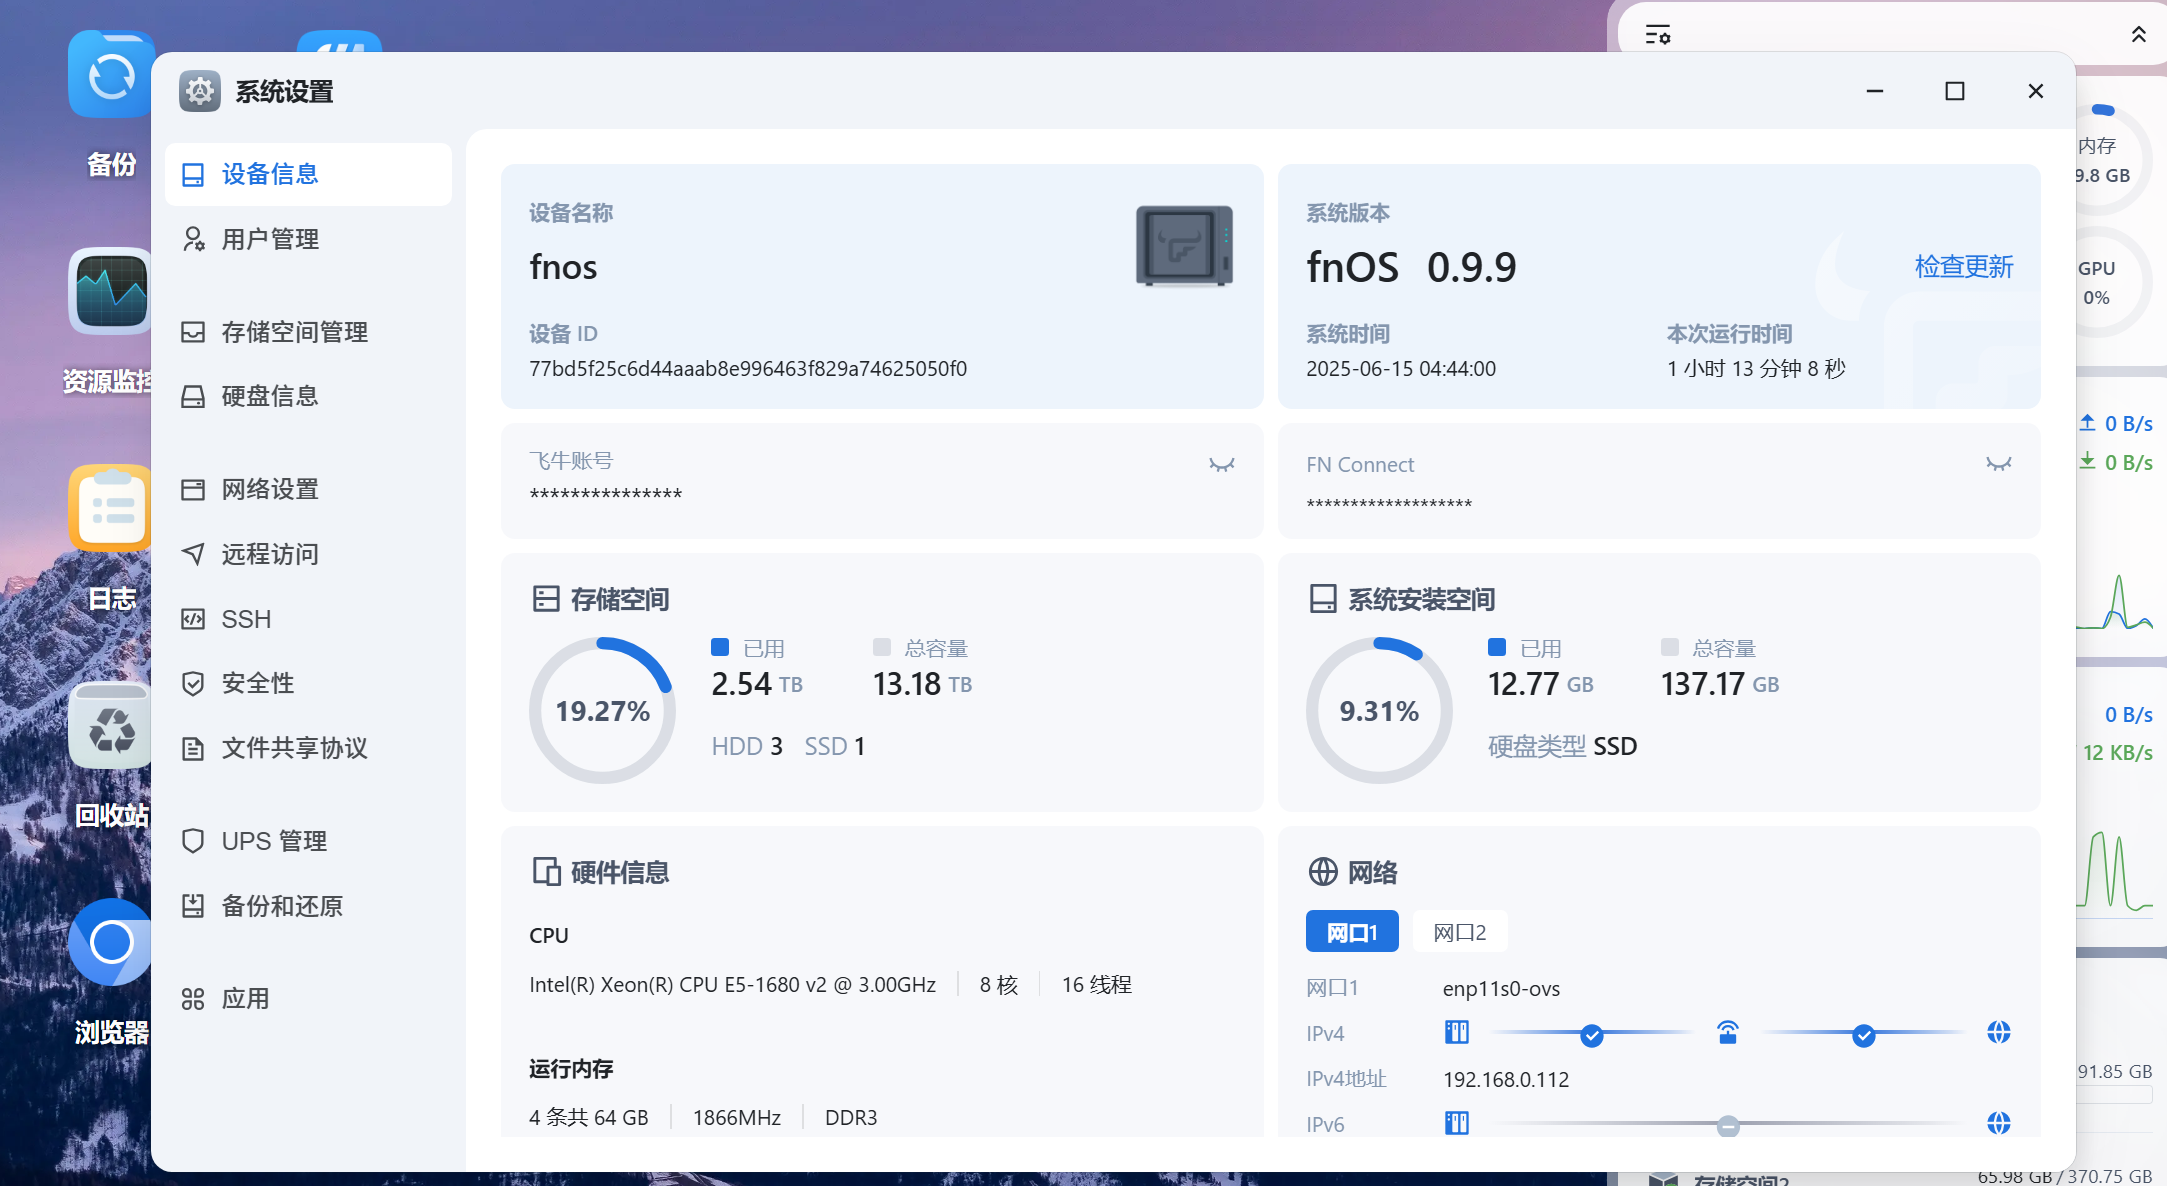The image size is (2167, 1186).
Task: Click the NAS device image
Action: point(1184,246)
